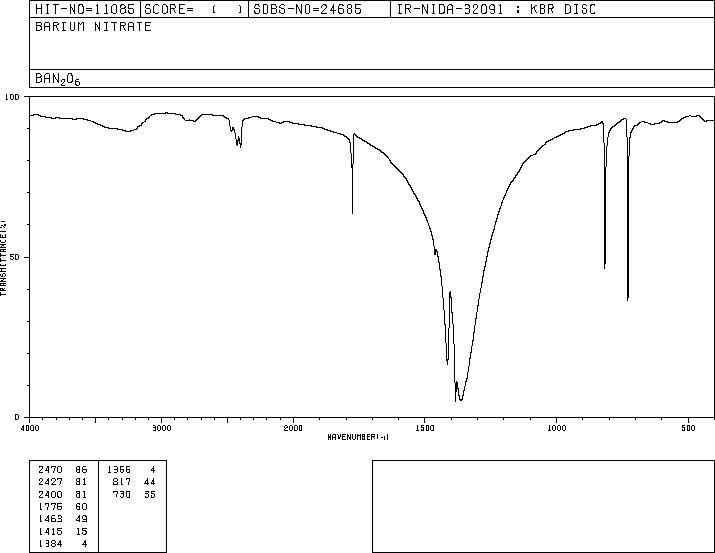Image resolution: width=715 pixels, height=553 pixels.
Task: Click peak table row 1366 4
Action: 131,470
